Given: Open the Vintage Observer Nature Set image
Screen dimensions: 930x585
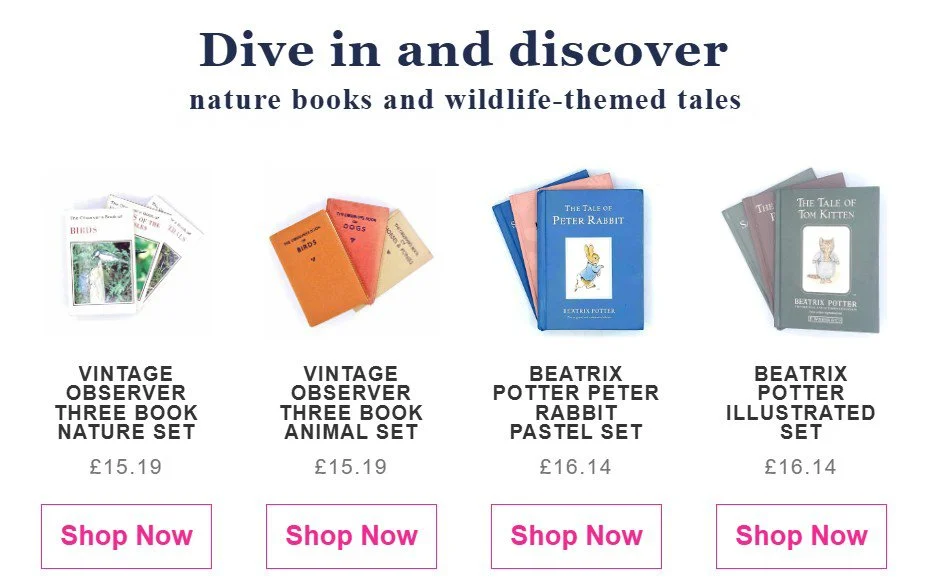Looking at the screenshot, I should coord(126,253).
